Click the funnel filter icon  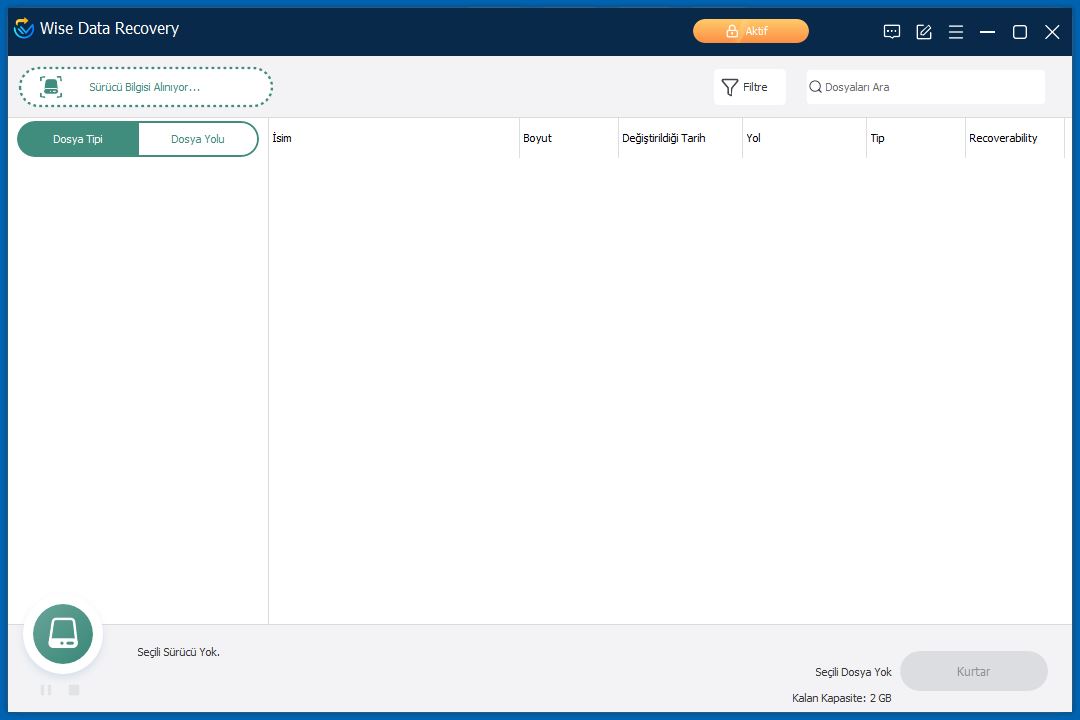coord(729,88)
